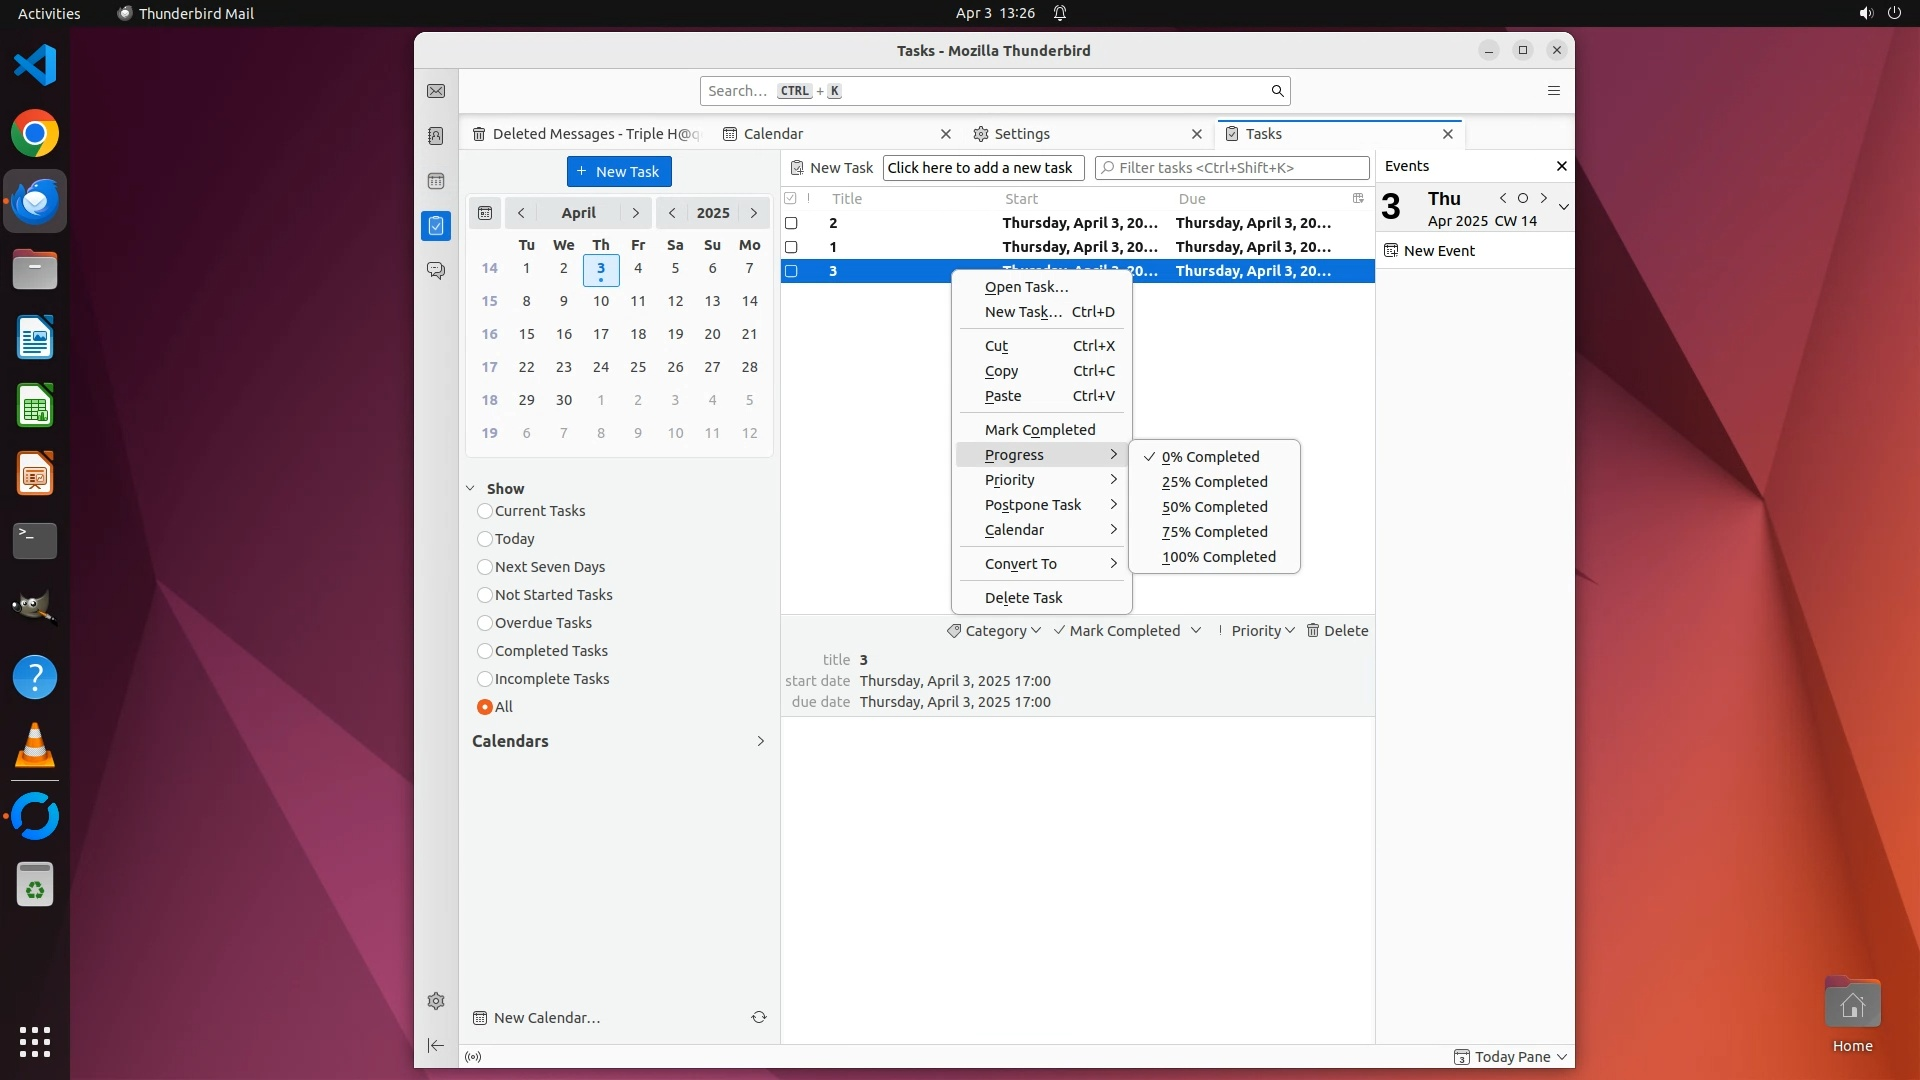Screen dimensions: 1920x1080
Task: Expand the Calendars section chevron
Action: [760, 741]
